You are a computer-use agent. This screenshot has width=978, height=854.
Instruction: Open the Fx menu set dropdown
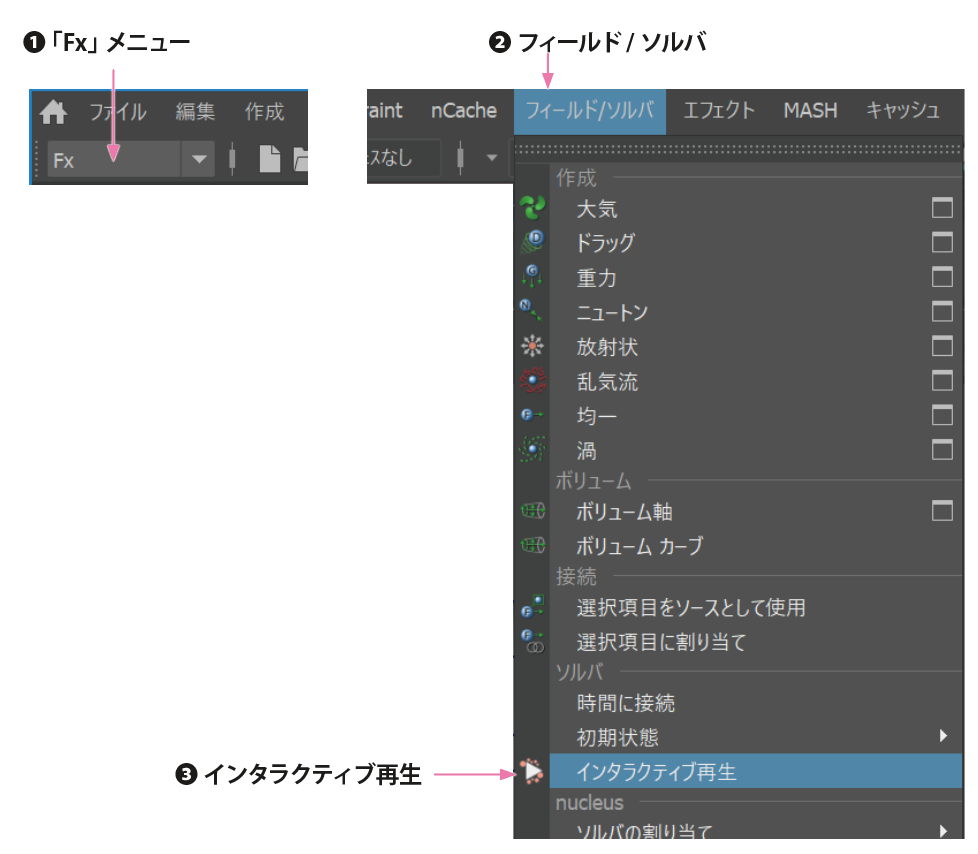tap(200, 158)
